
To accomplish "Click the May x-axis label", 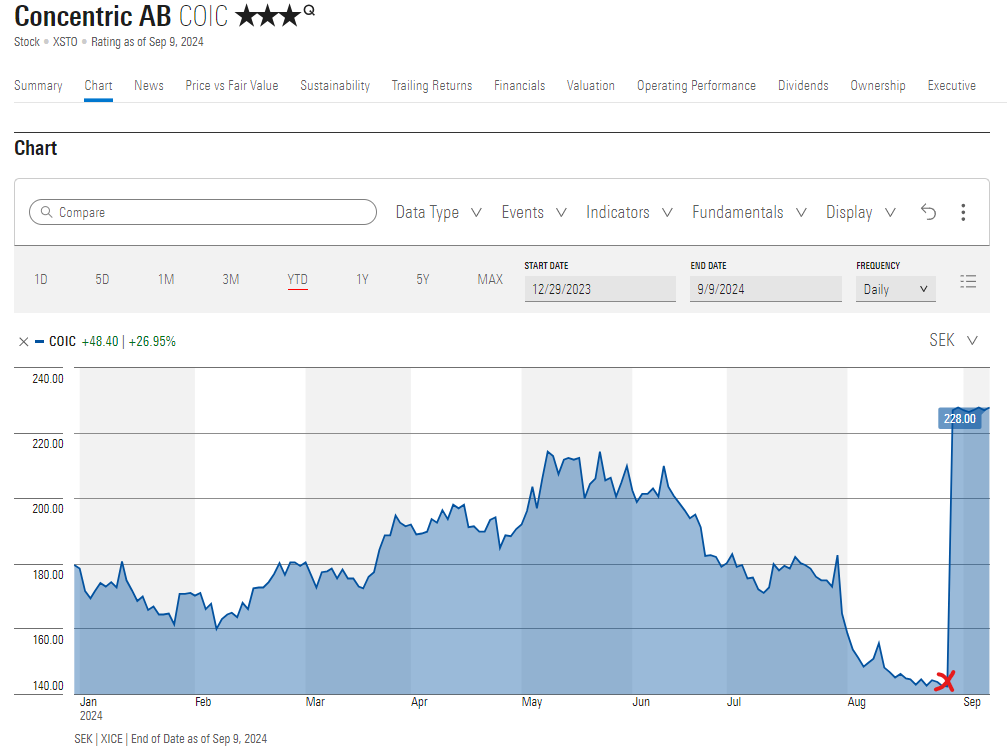I will (x=532, y=702).
